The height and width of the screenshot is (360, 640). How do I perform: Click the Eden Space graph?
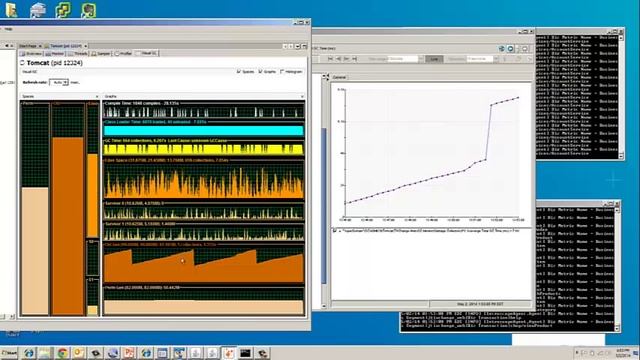click(204, 180)
